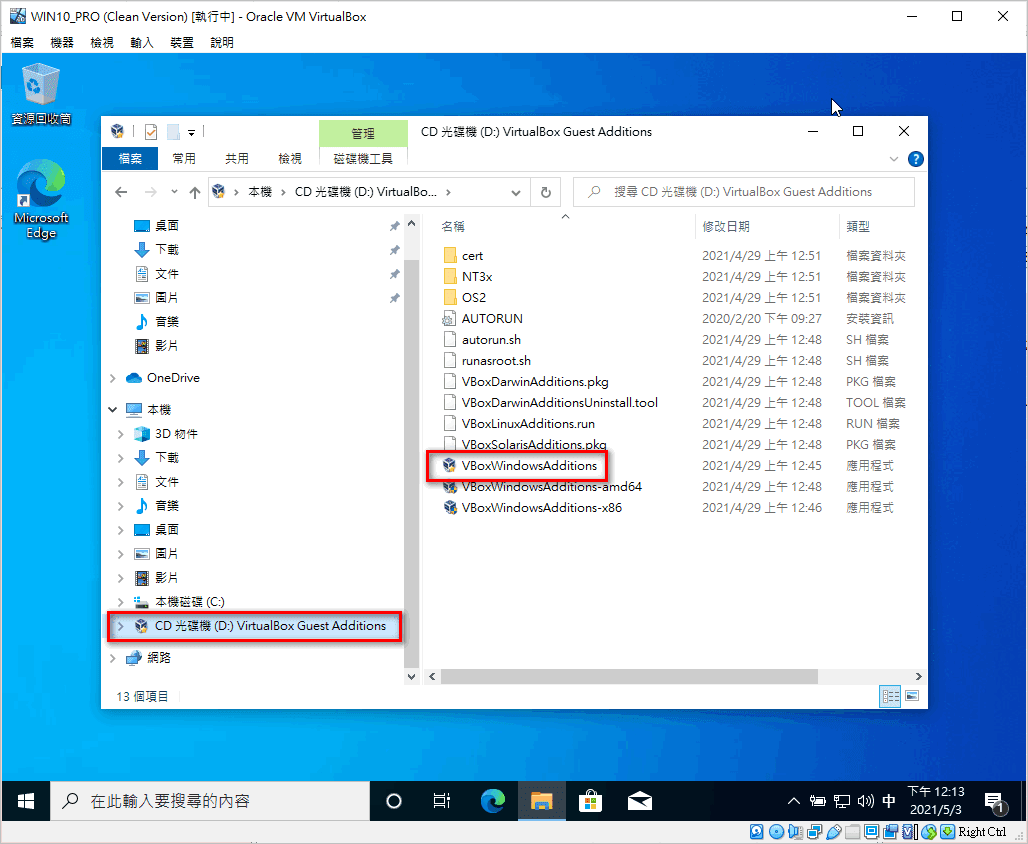
Task: Open the 檔案 ribbon tab
Action: pos(130,159)
